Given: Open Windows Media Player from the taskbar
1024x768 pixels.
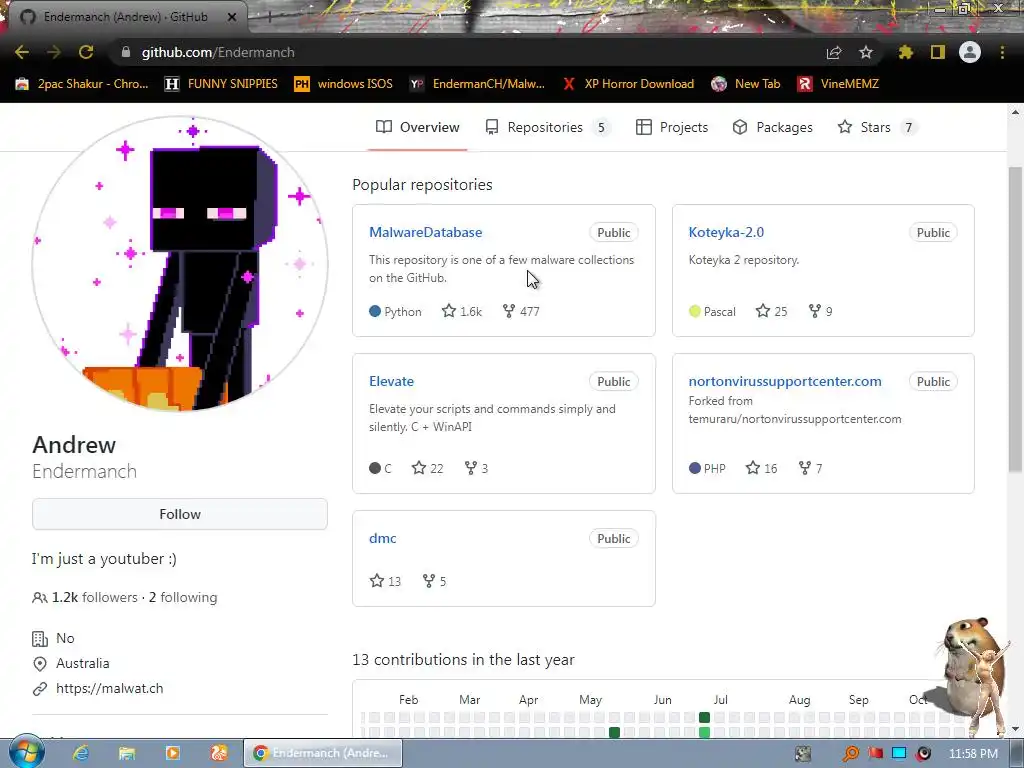Looking at the screenshot, I should [x=172, y=753].
